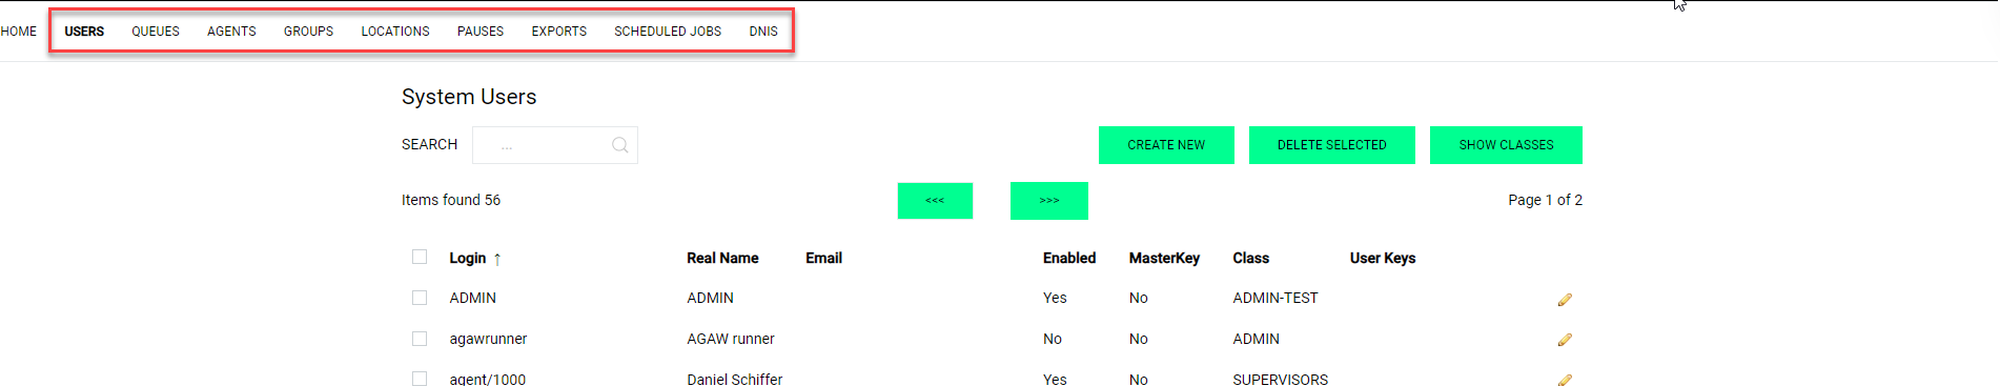Sort by the MasterKey column header
Image resolution: width=2000 pixels, height=386 pixels.
point(1164,258)
